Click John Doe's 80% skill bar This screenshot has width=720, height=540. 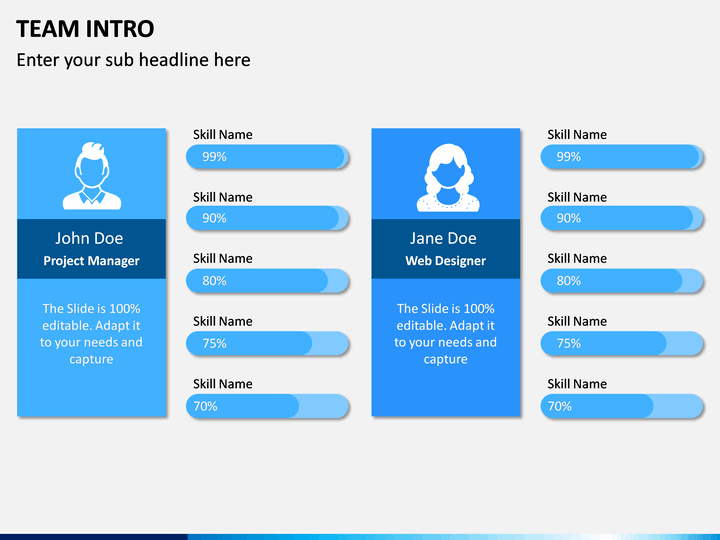[267, 281]
